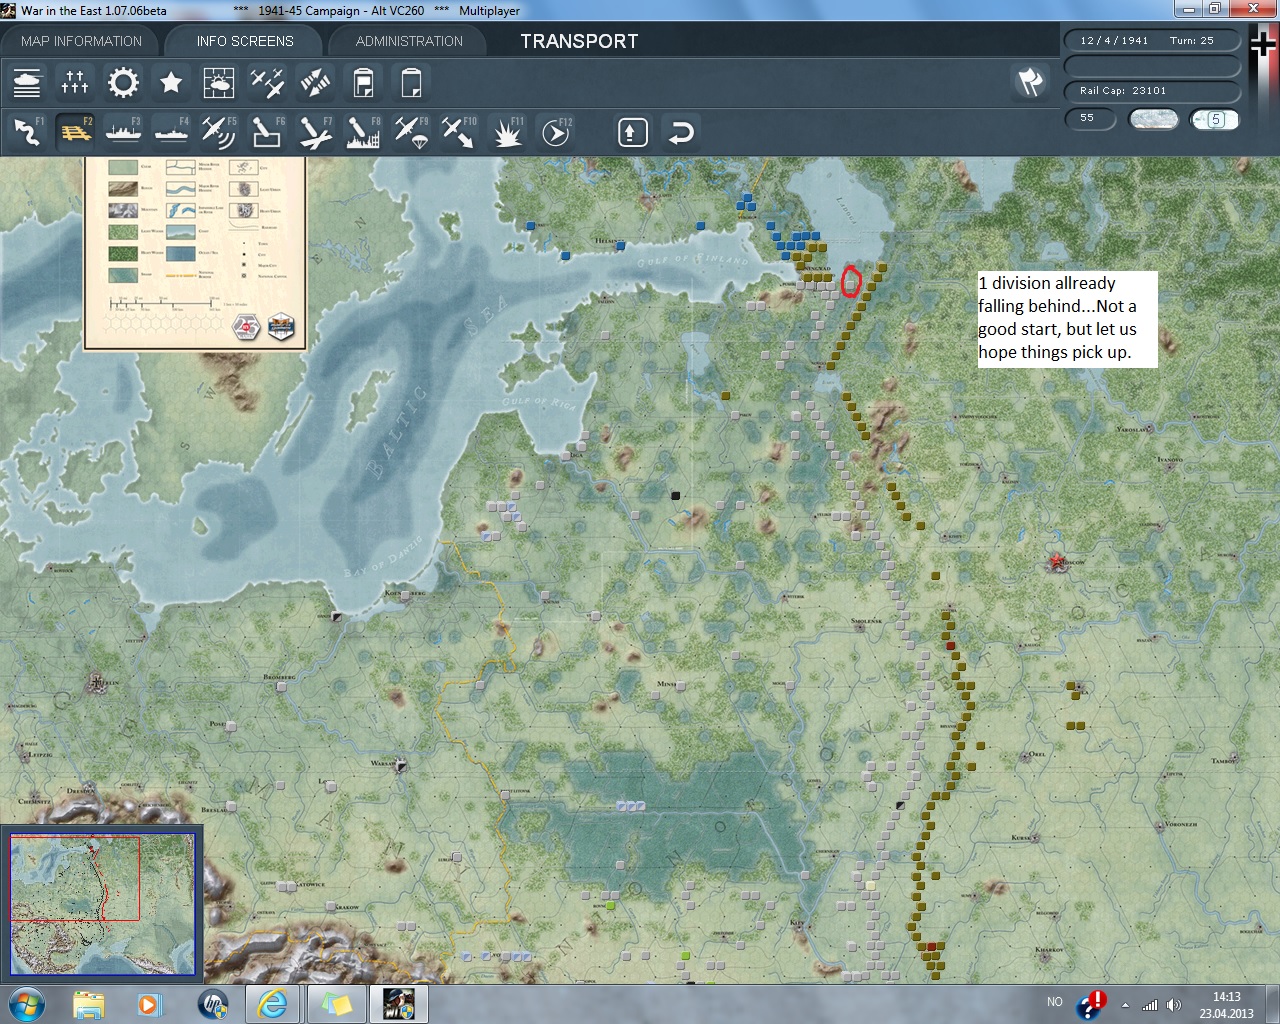Viewport: 1280px width, 1024px height.
Task: Click the red star Moscow city marker
Action: tap(1058, 564)
